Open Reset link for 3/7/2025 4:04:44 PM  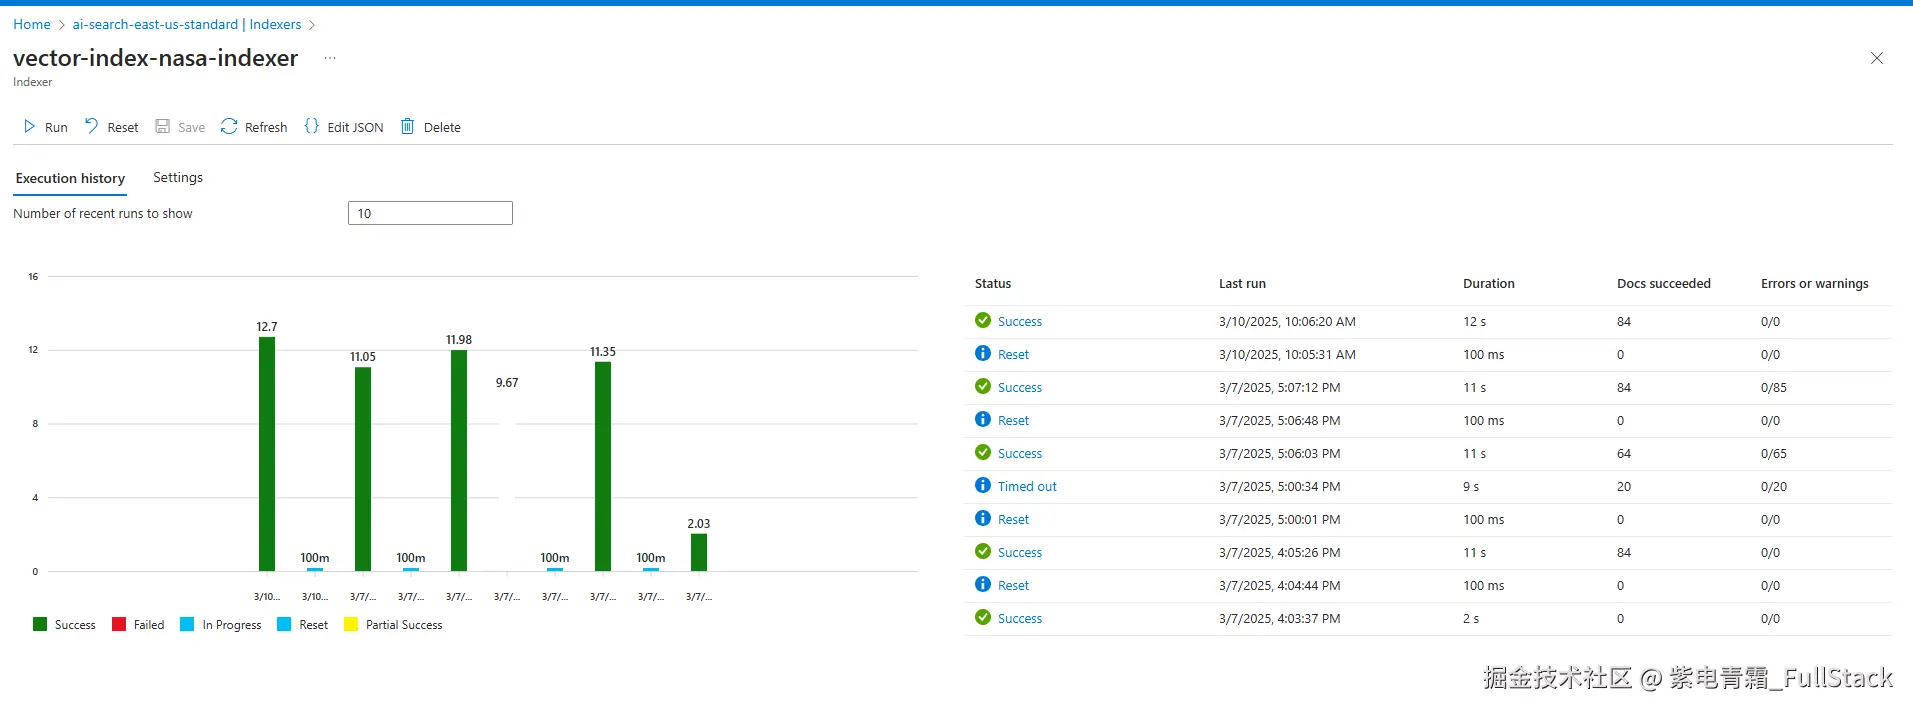pyautogui.click(x=1013, y=585)
